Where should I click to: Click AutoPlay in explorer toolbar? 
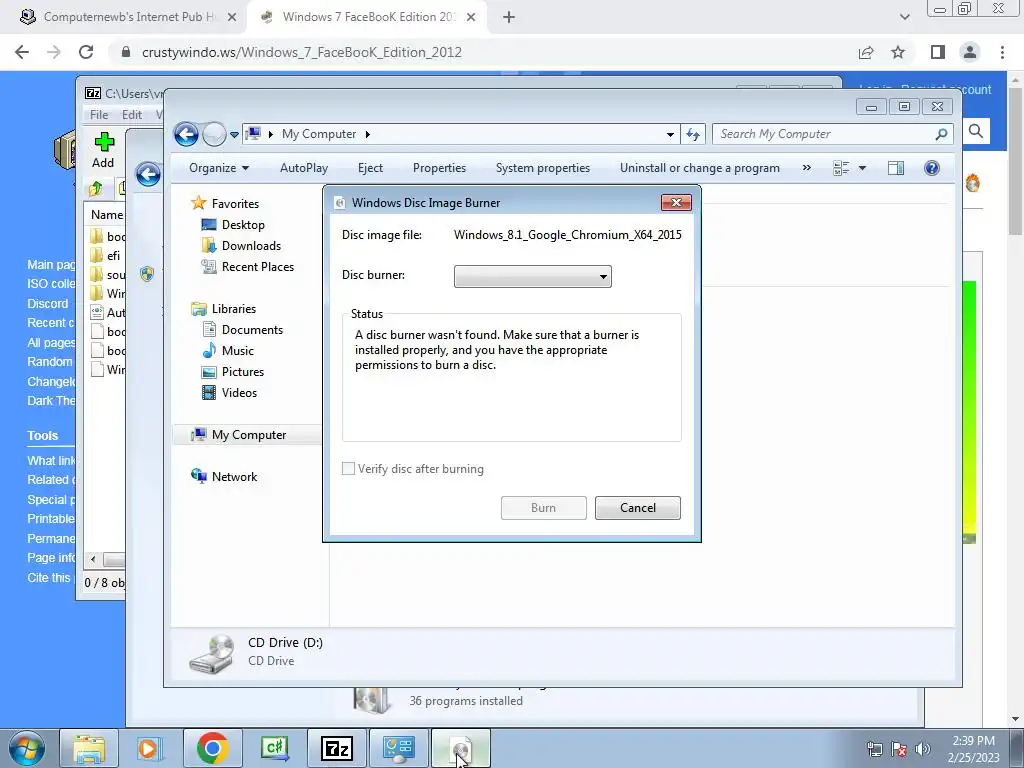coord(304,168)
